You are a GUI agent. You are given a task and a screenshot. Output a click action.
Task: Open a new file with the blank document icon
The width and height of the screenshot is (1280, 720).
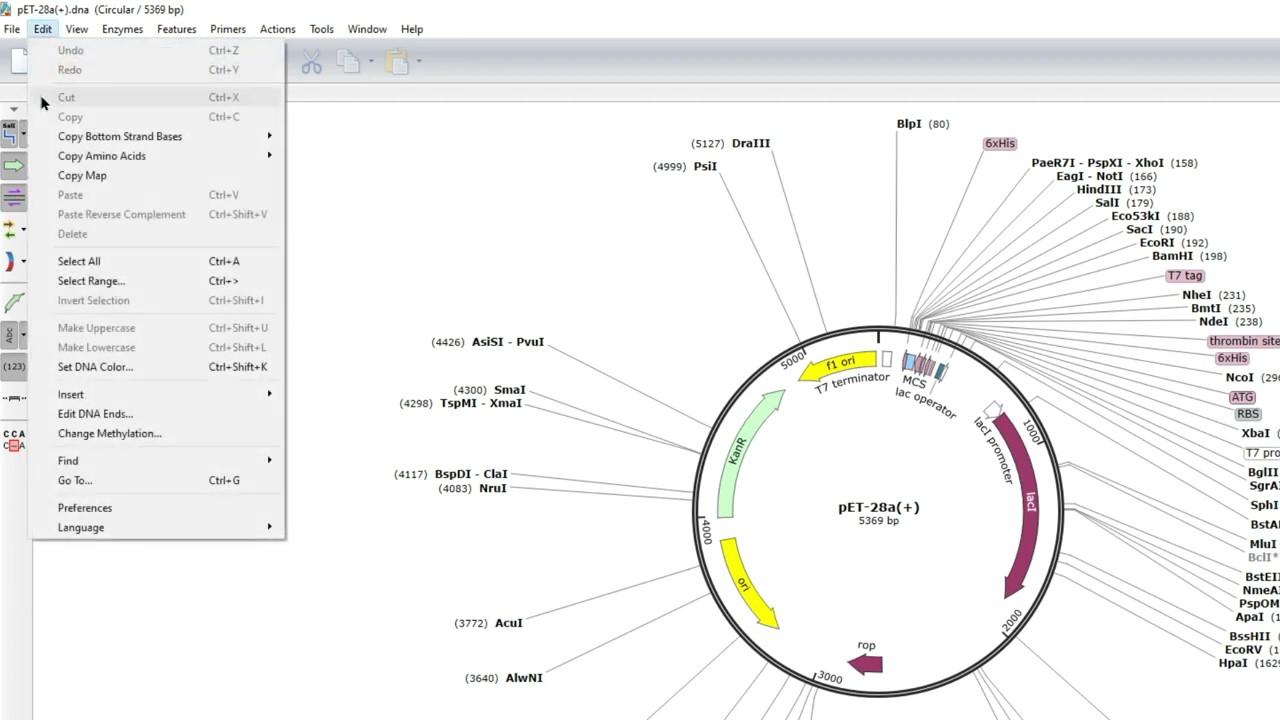click(x=18, y=61)
